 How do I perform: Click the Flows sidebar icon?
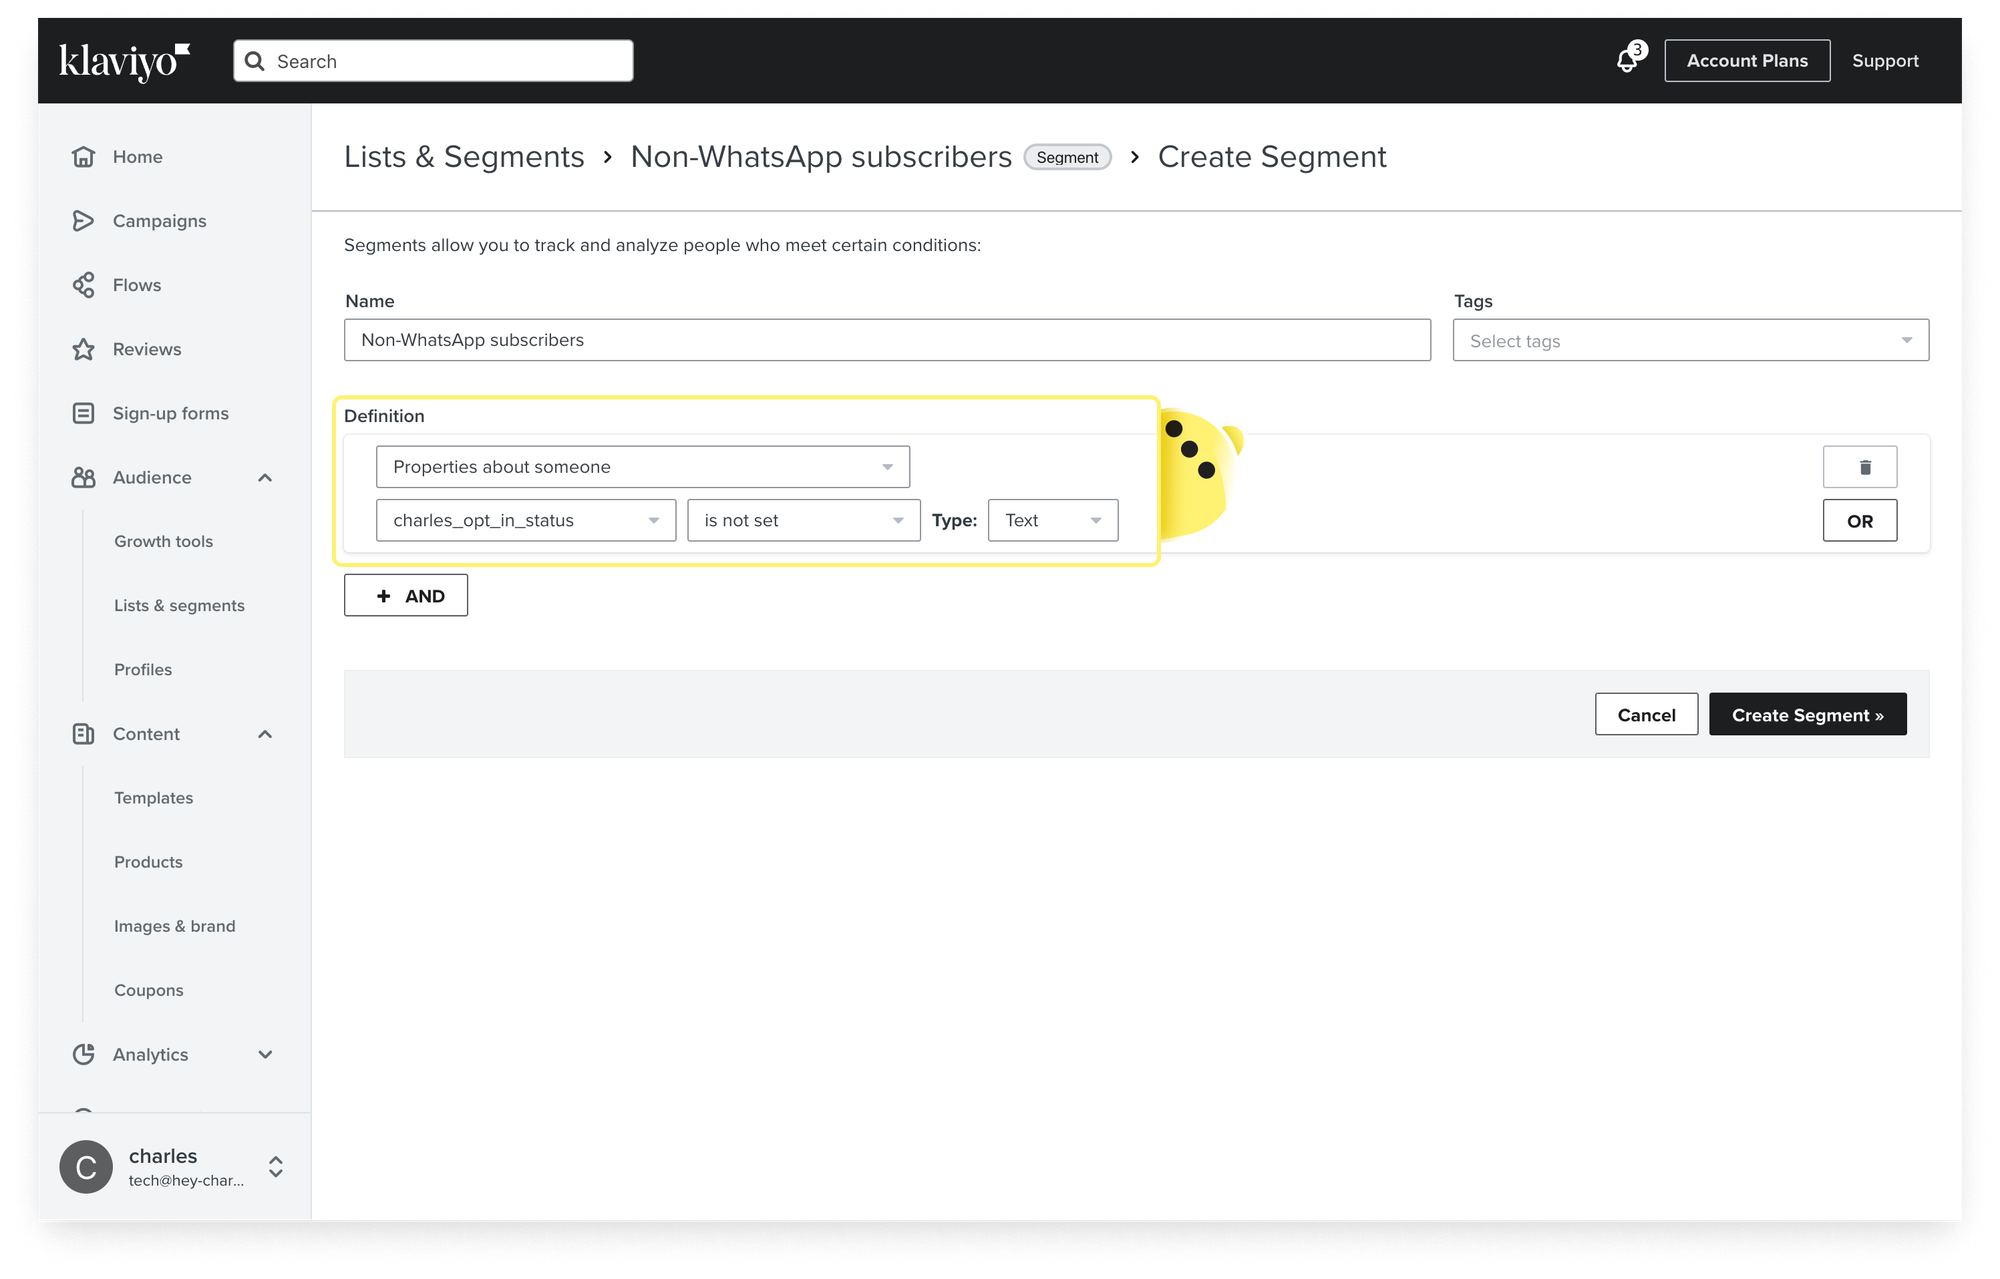click(85, 284)
